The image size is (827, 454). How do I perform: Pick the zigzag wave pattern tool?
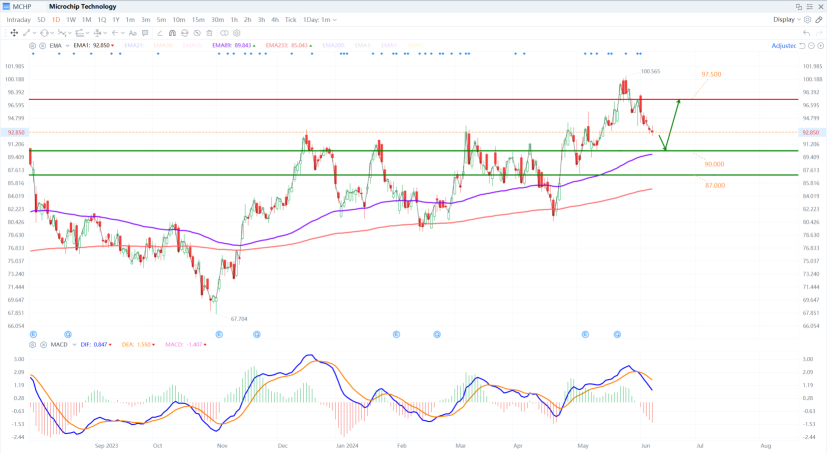(x=62, y=33)
